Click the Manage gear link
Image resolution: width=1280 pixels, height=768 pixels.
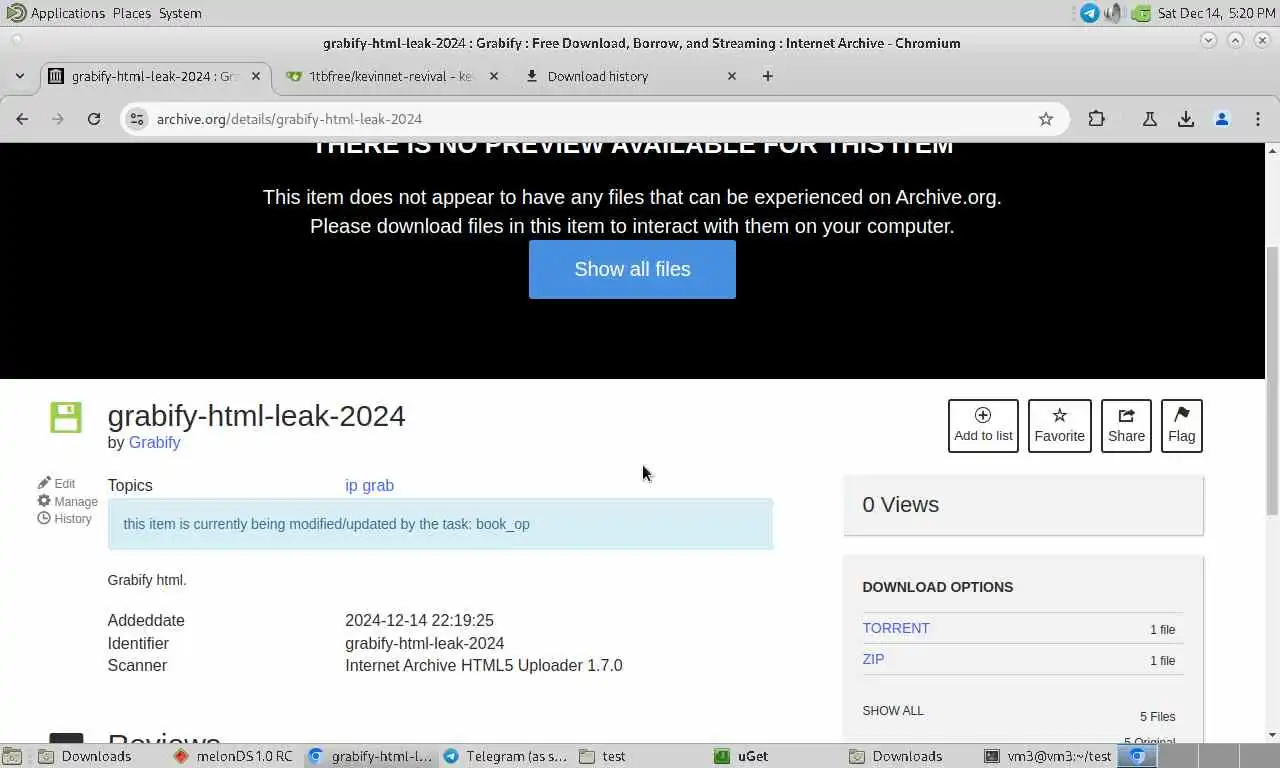click(x=68, y=501)
